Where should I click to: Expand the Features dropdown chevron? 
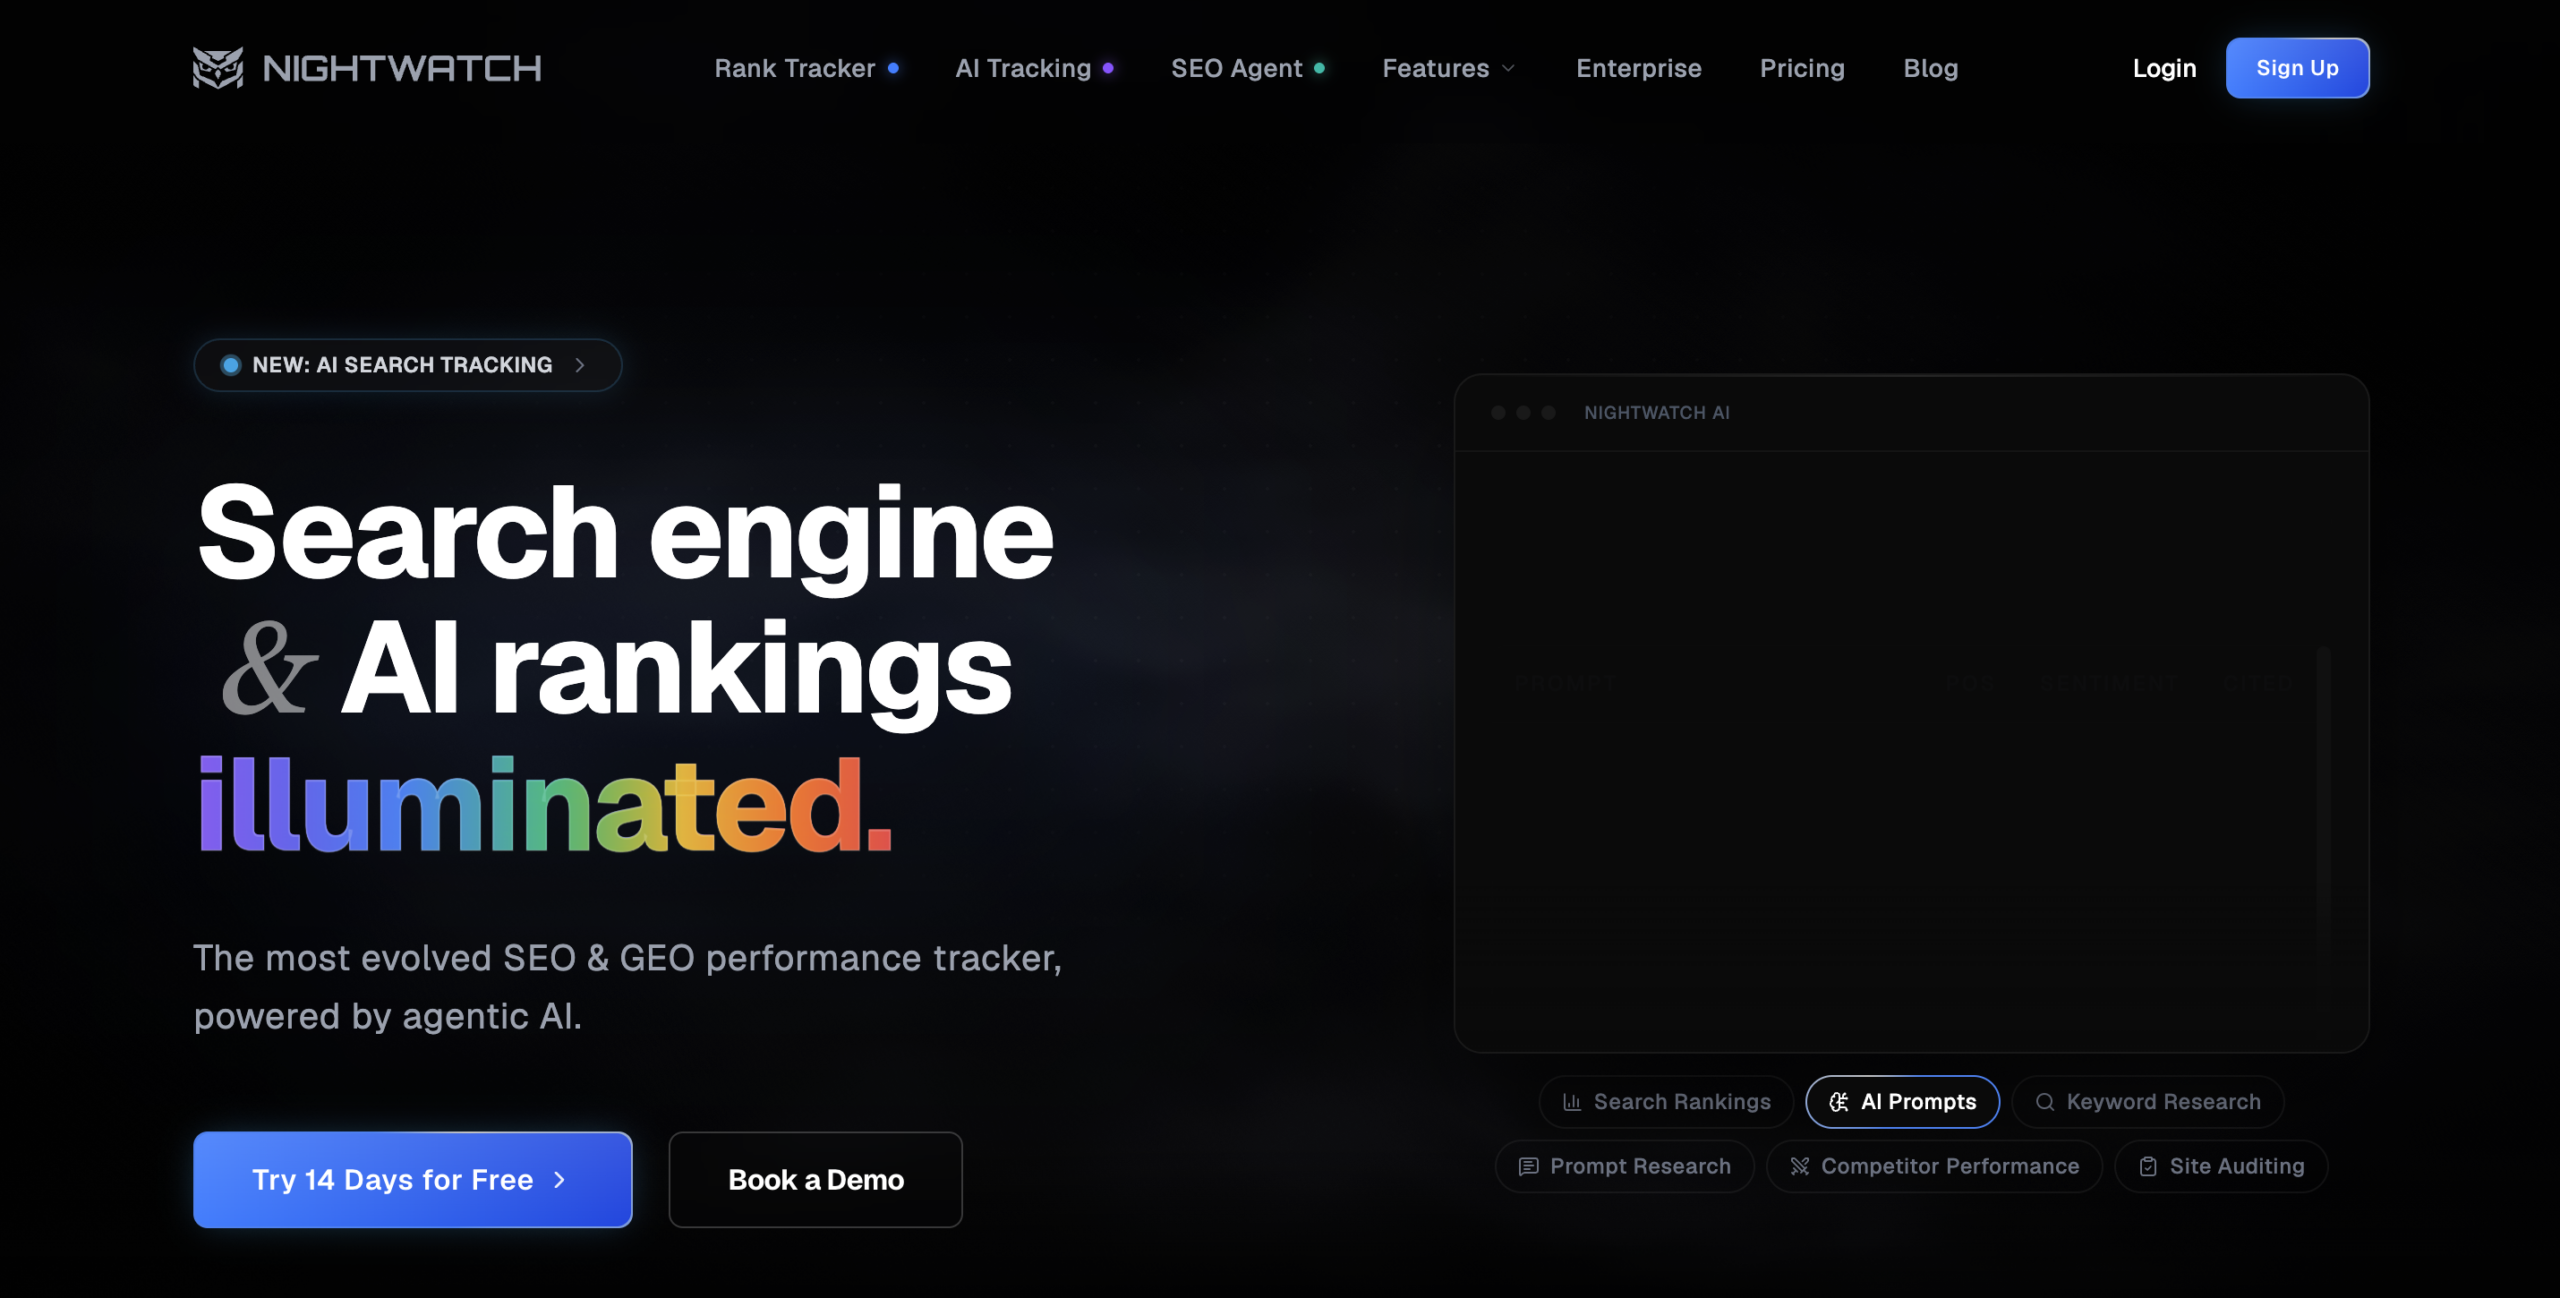click(1509, 68)
